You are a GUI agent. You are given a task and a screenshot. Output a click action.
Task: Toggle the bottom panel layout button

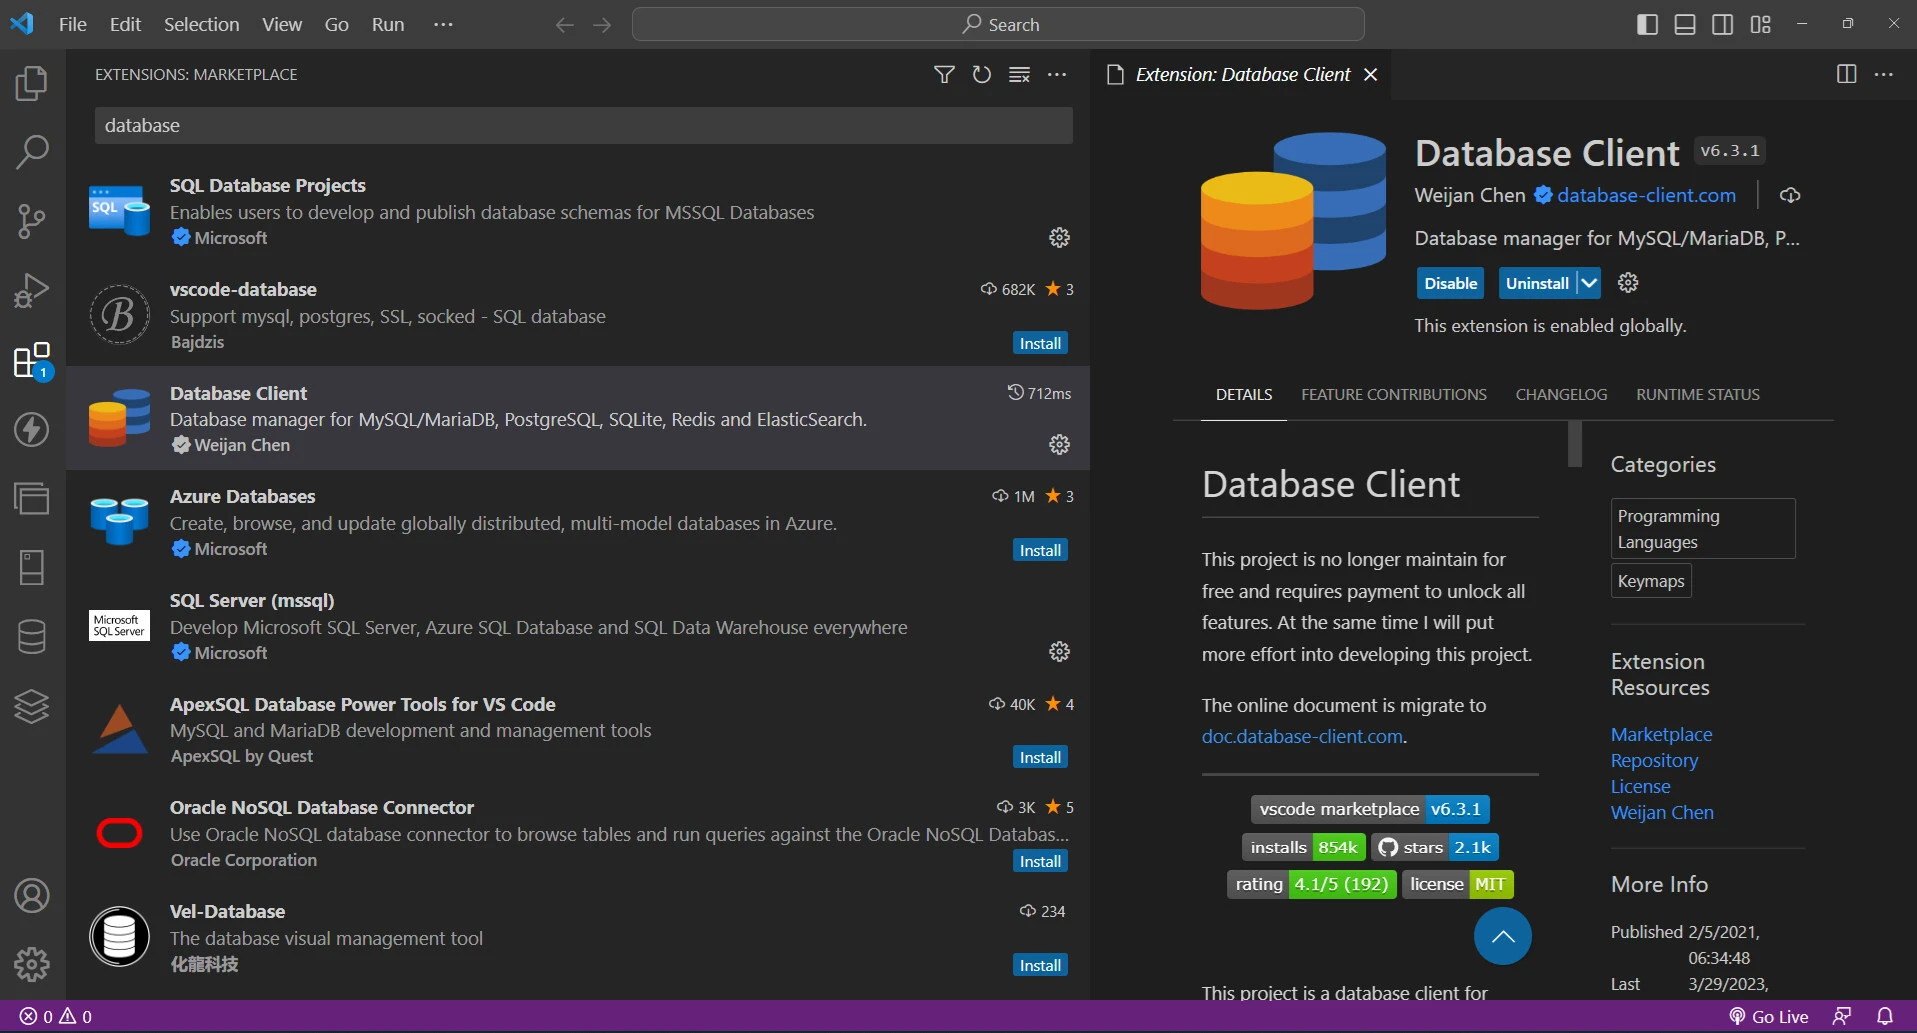(1685, 25)
